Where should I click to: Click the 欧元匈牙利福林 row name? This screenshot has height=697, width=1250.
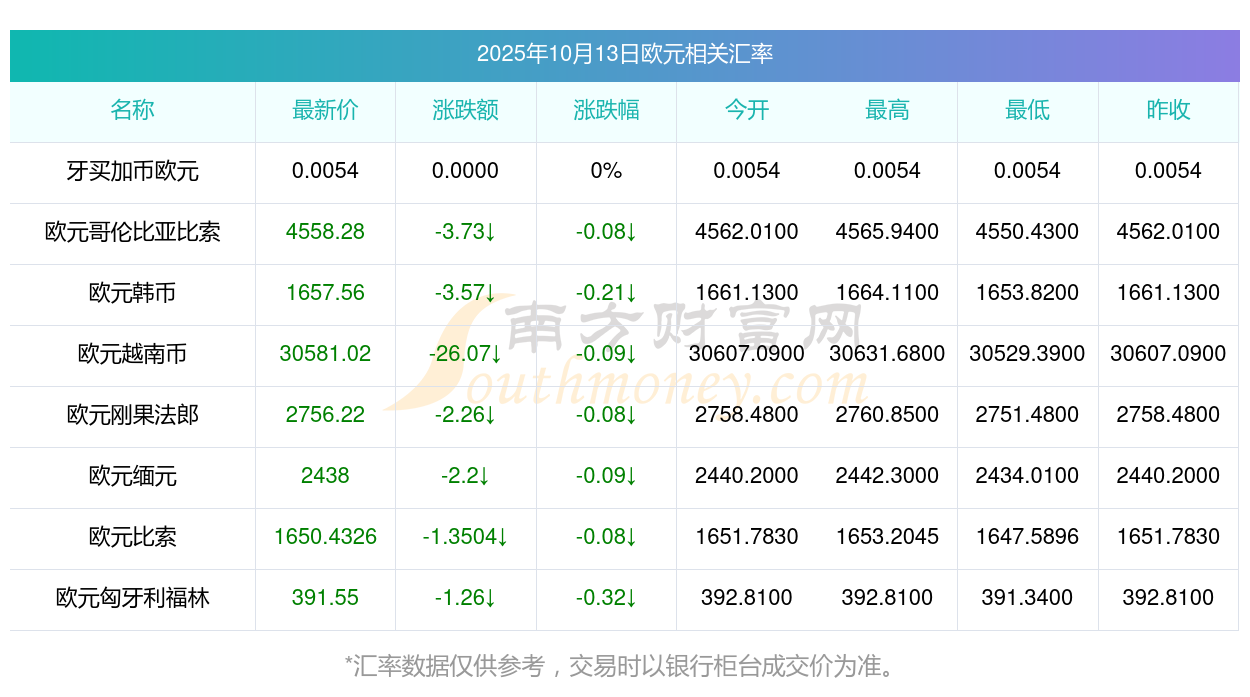132,598
